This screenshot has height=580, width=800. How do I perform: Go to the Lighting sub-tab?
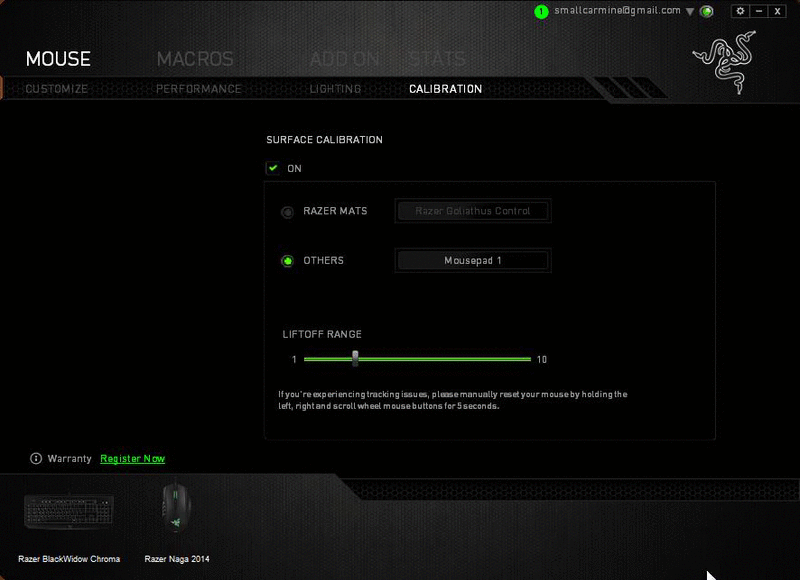[335, 89]
